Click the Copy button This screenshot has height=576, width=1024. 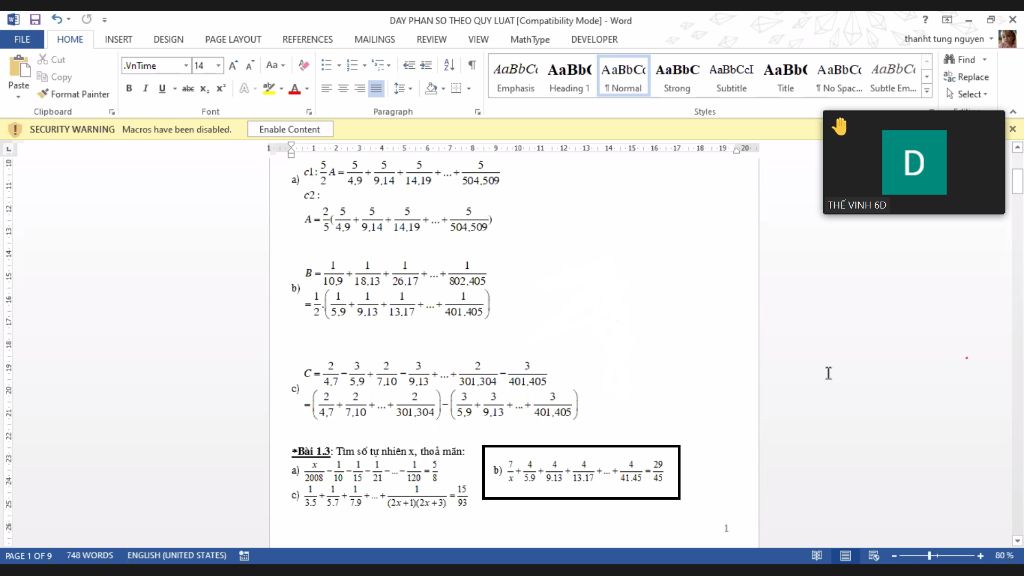(x=54, y=77)
